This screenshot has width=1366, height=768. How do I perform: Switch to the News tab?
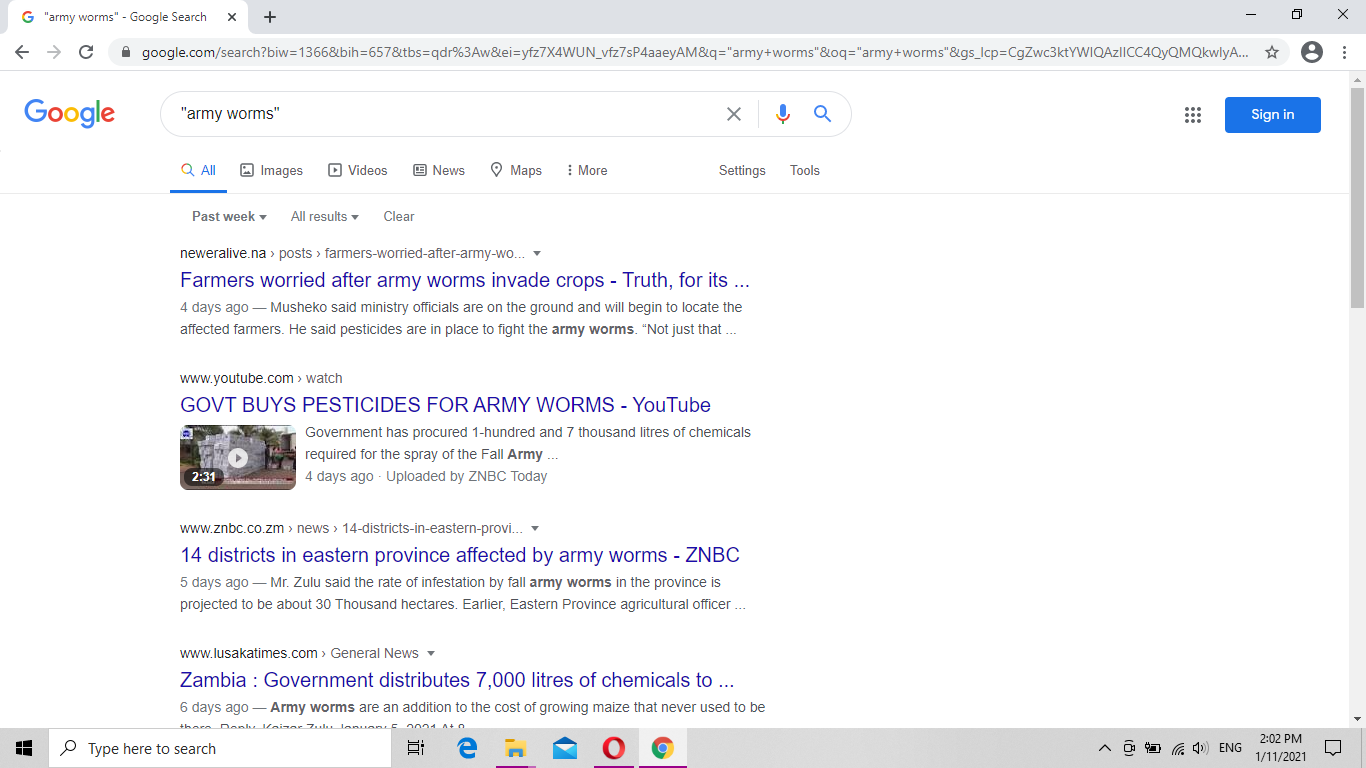pyautogui.click(x=439, y=171)
